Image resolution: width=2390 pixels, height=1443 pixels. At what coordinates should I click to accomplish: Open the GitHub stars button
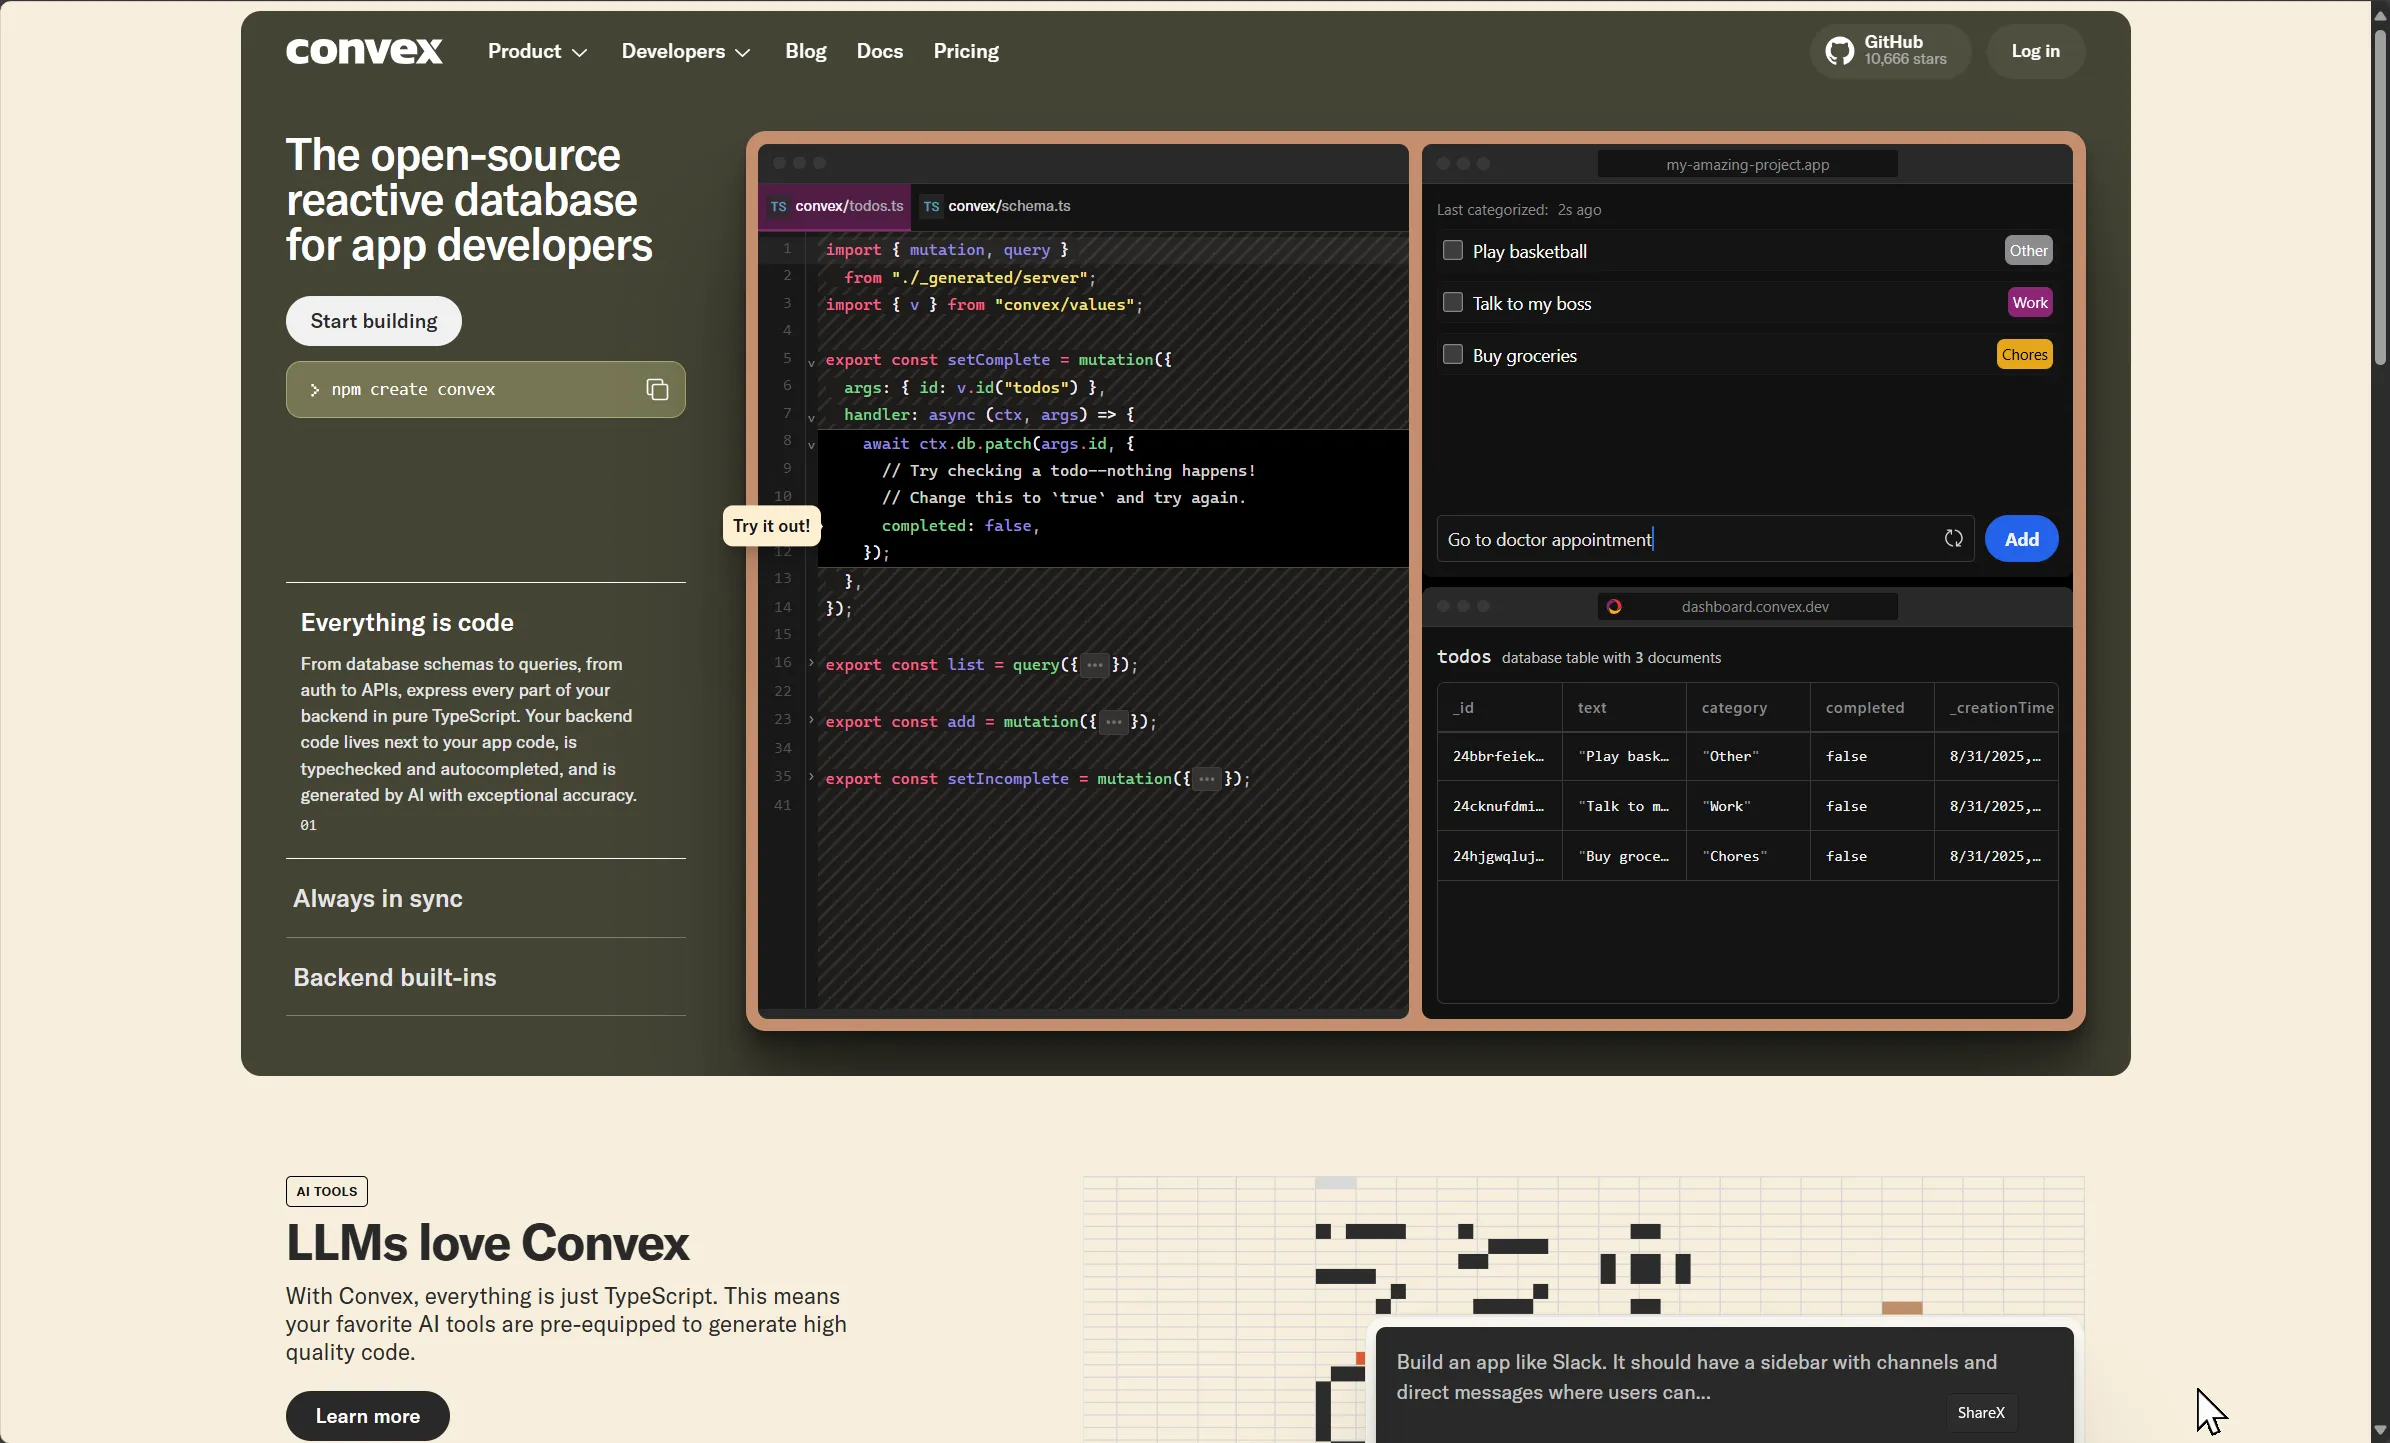(1890, 51)
